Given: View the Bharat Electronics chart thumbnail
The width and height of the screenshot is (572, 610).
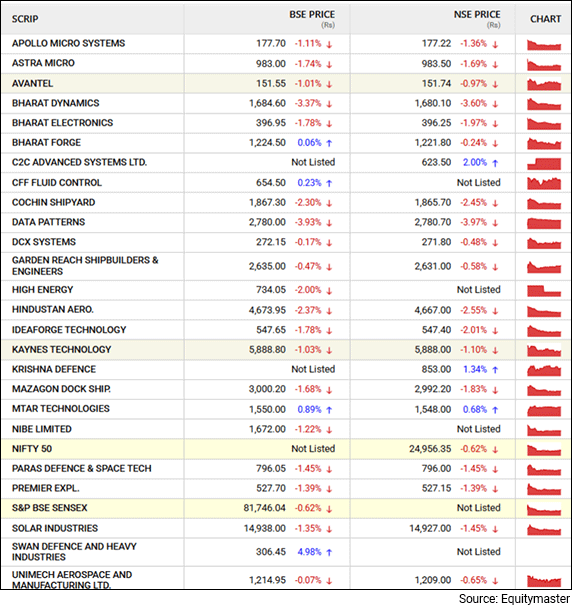Looking at the screenshot, I should [x=544, y=124].
